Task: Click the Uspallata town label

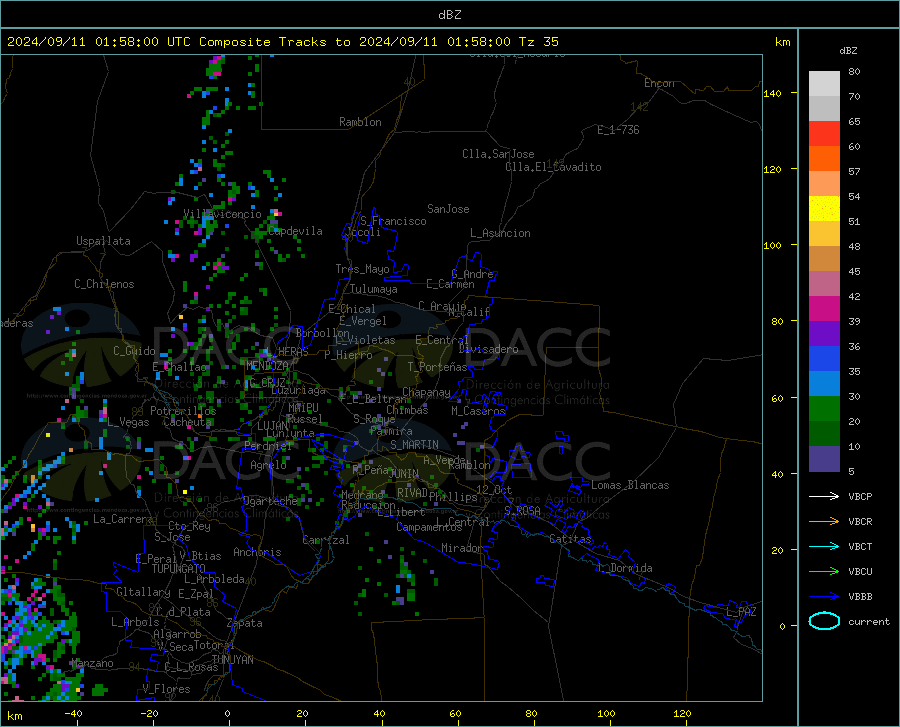Action: [x=103, y=241]
